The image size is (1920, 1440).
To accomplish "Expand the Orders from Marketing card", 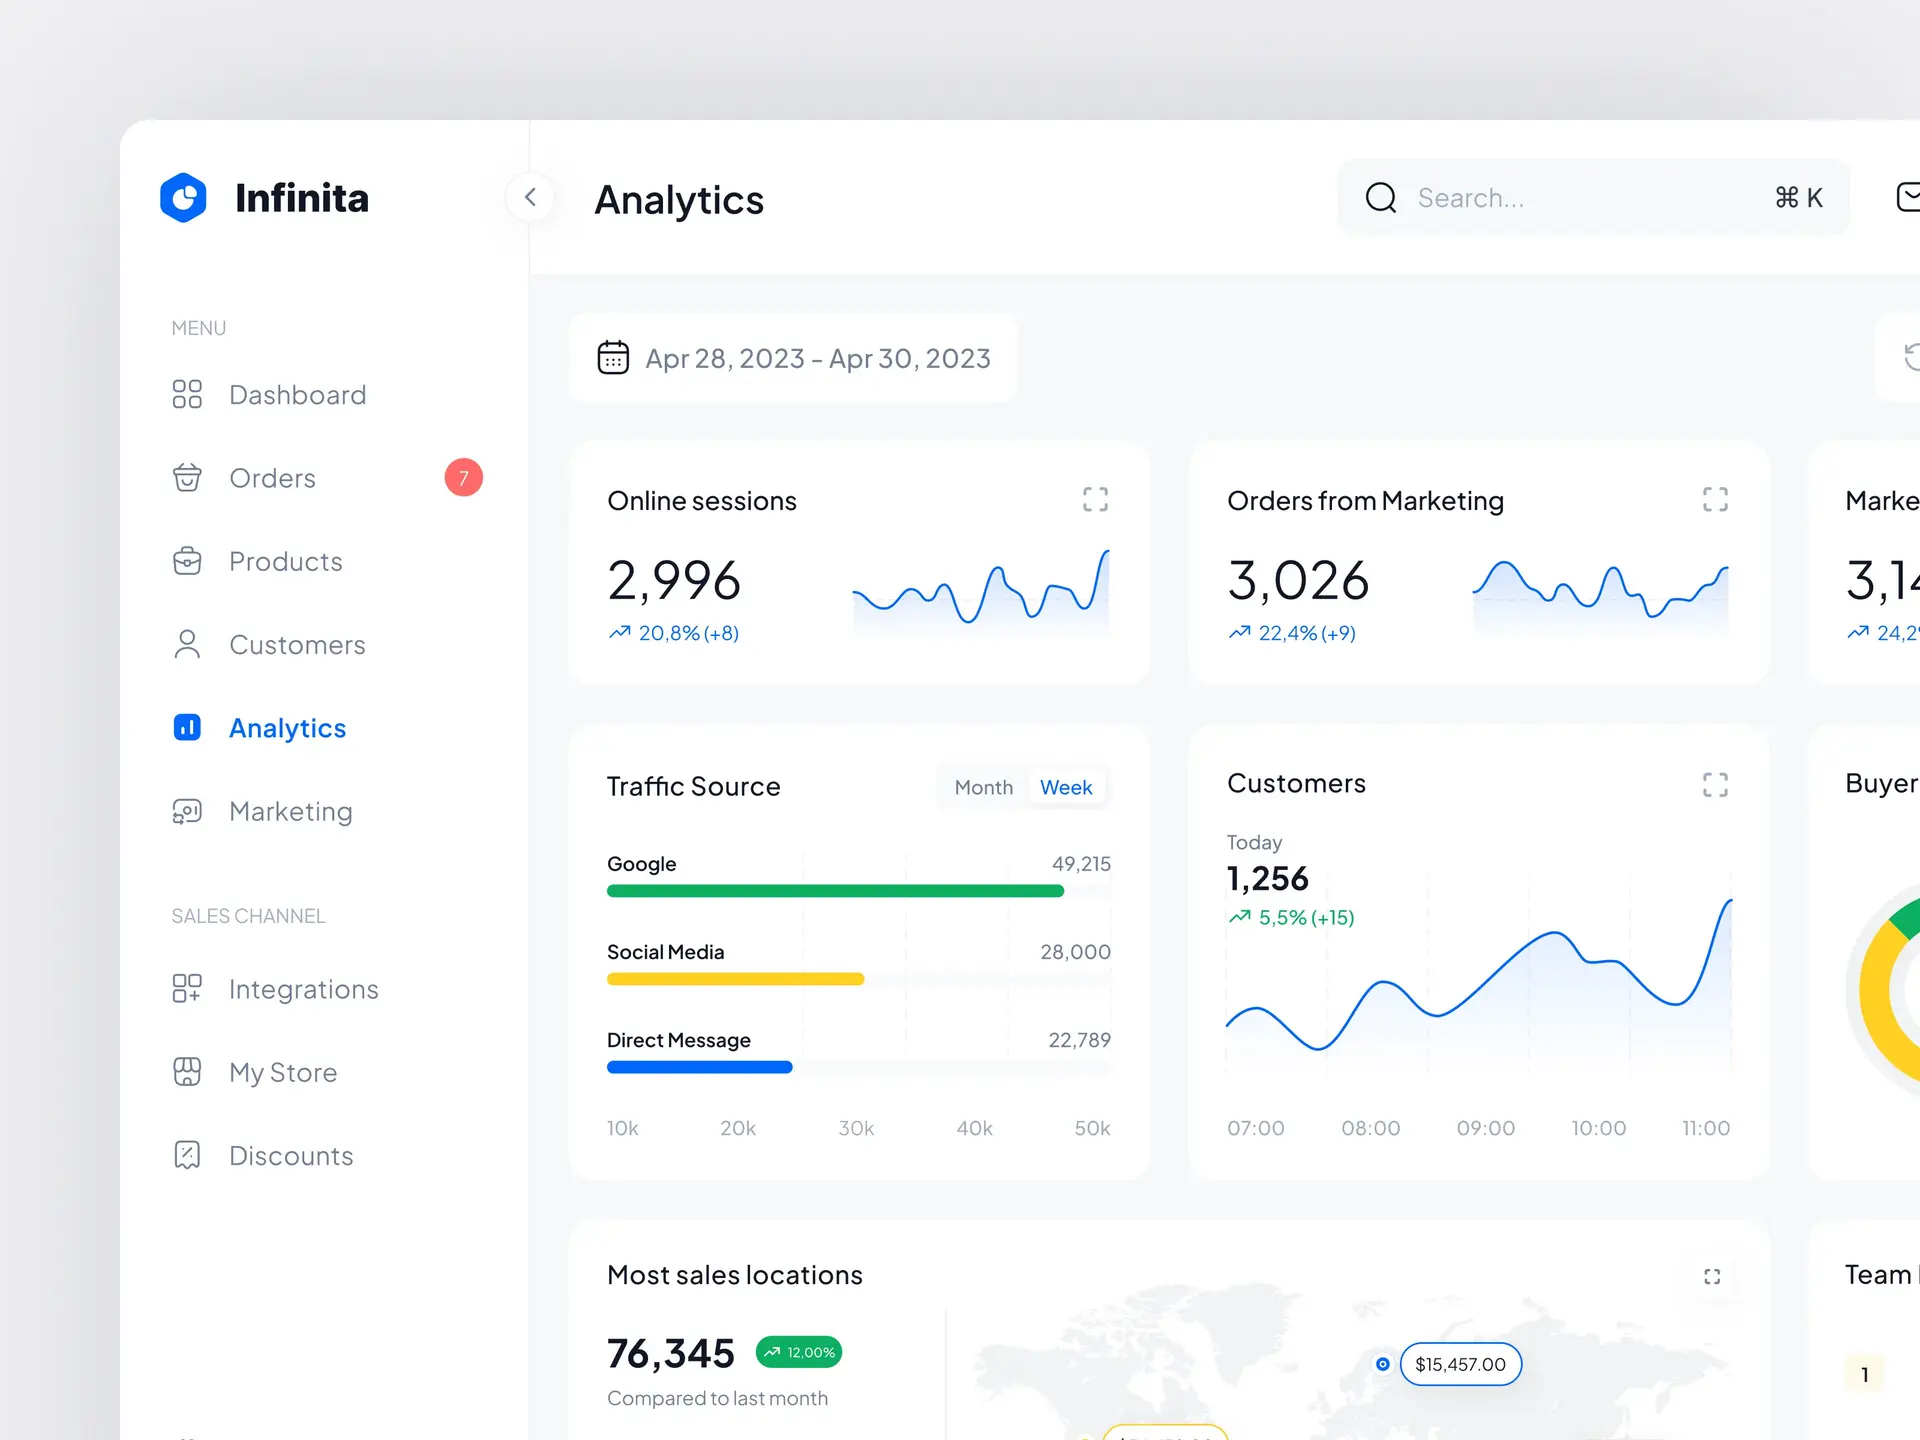I will click(1716, 499).
